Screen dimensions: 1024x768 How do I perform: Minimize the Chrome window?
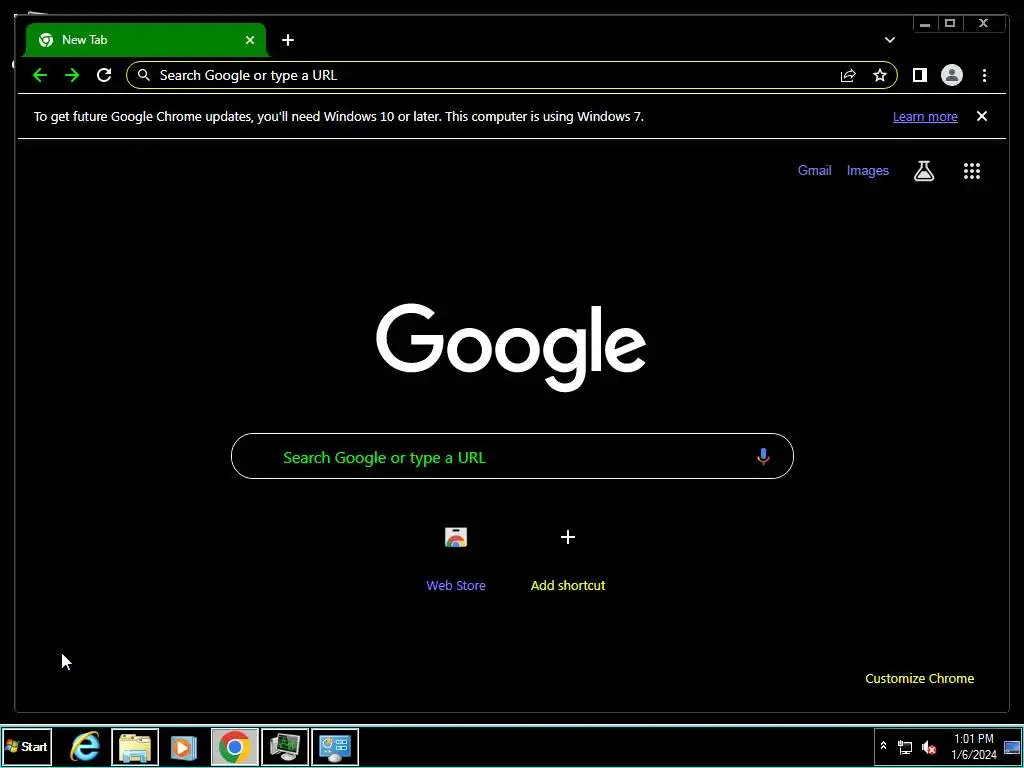click(x=925, y=24)
